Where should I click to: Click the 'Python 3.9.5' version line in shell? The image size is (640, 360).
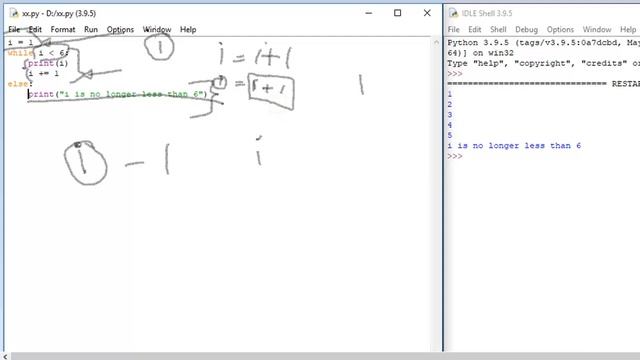[543, 42]
